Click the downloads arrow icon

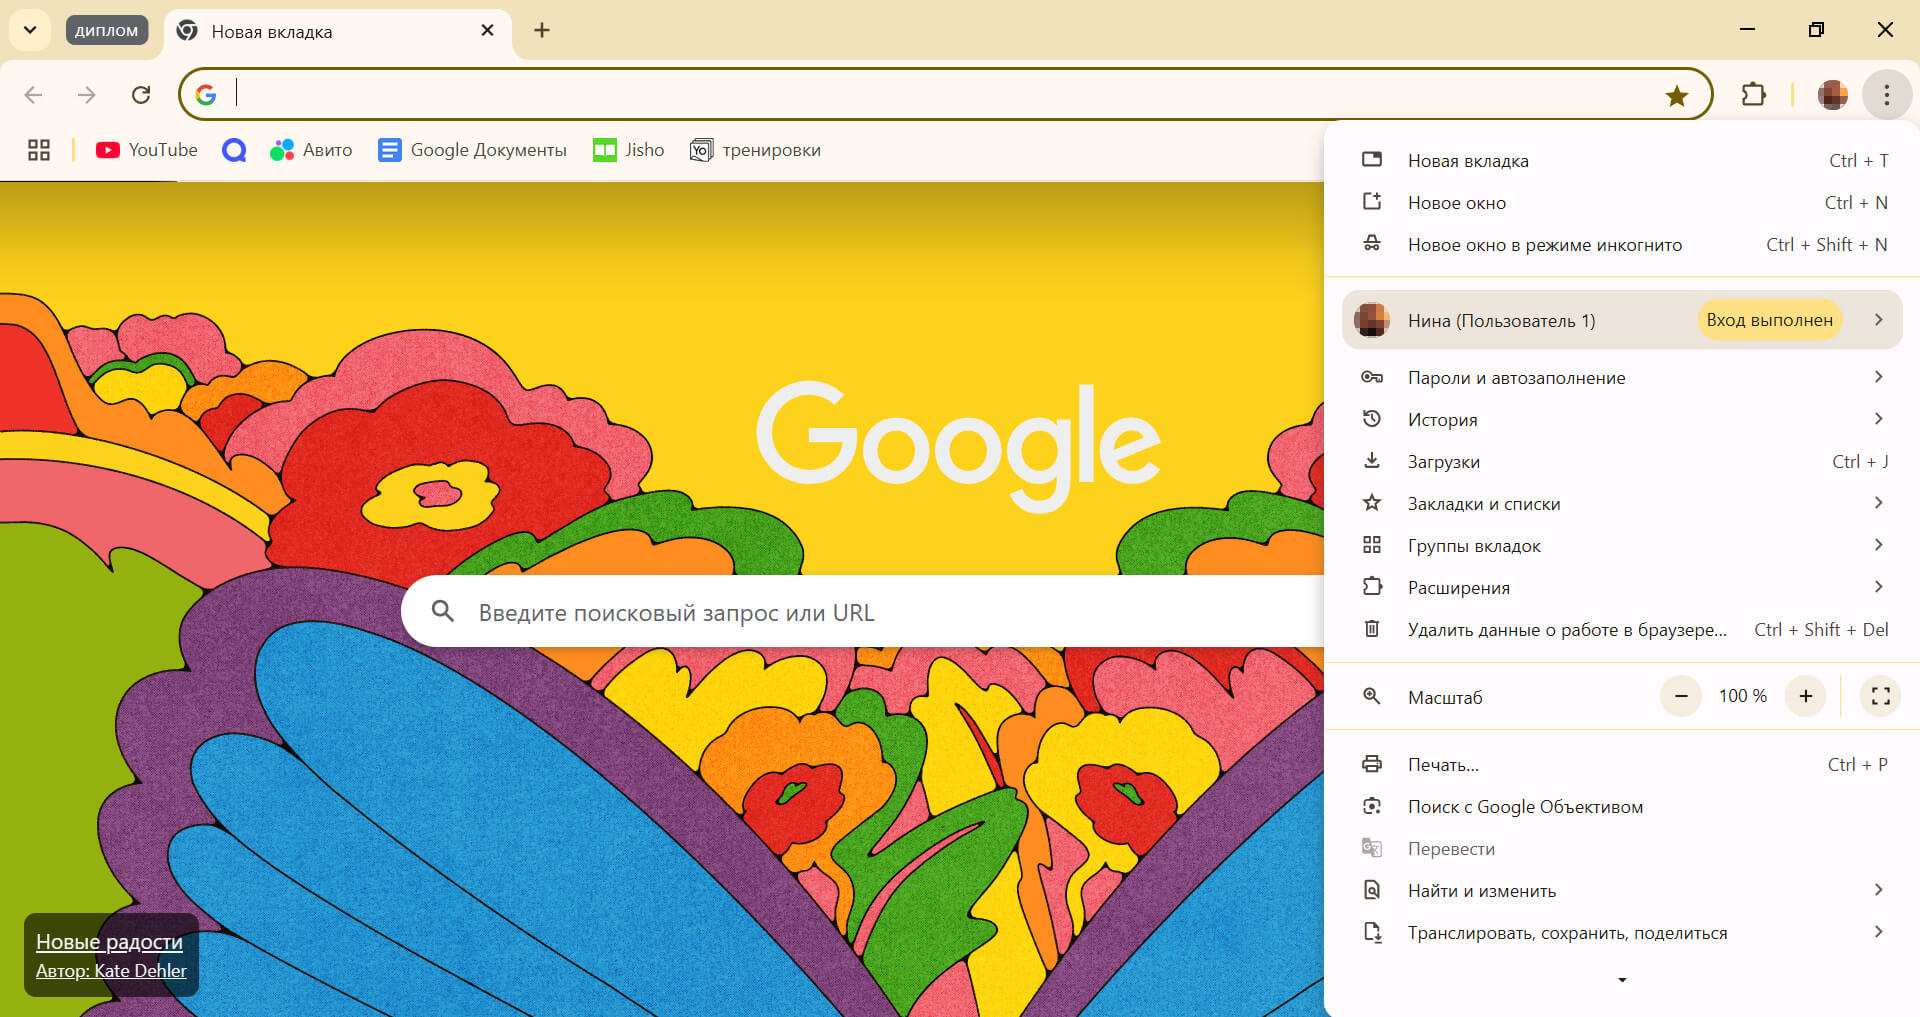[x=1372, y=461]
